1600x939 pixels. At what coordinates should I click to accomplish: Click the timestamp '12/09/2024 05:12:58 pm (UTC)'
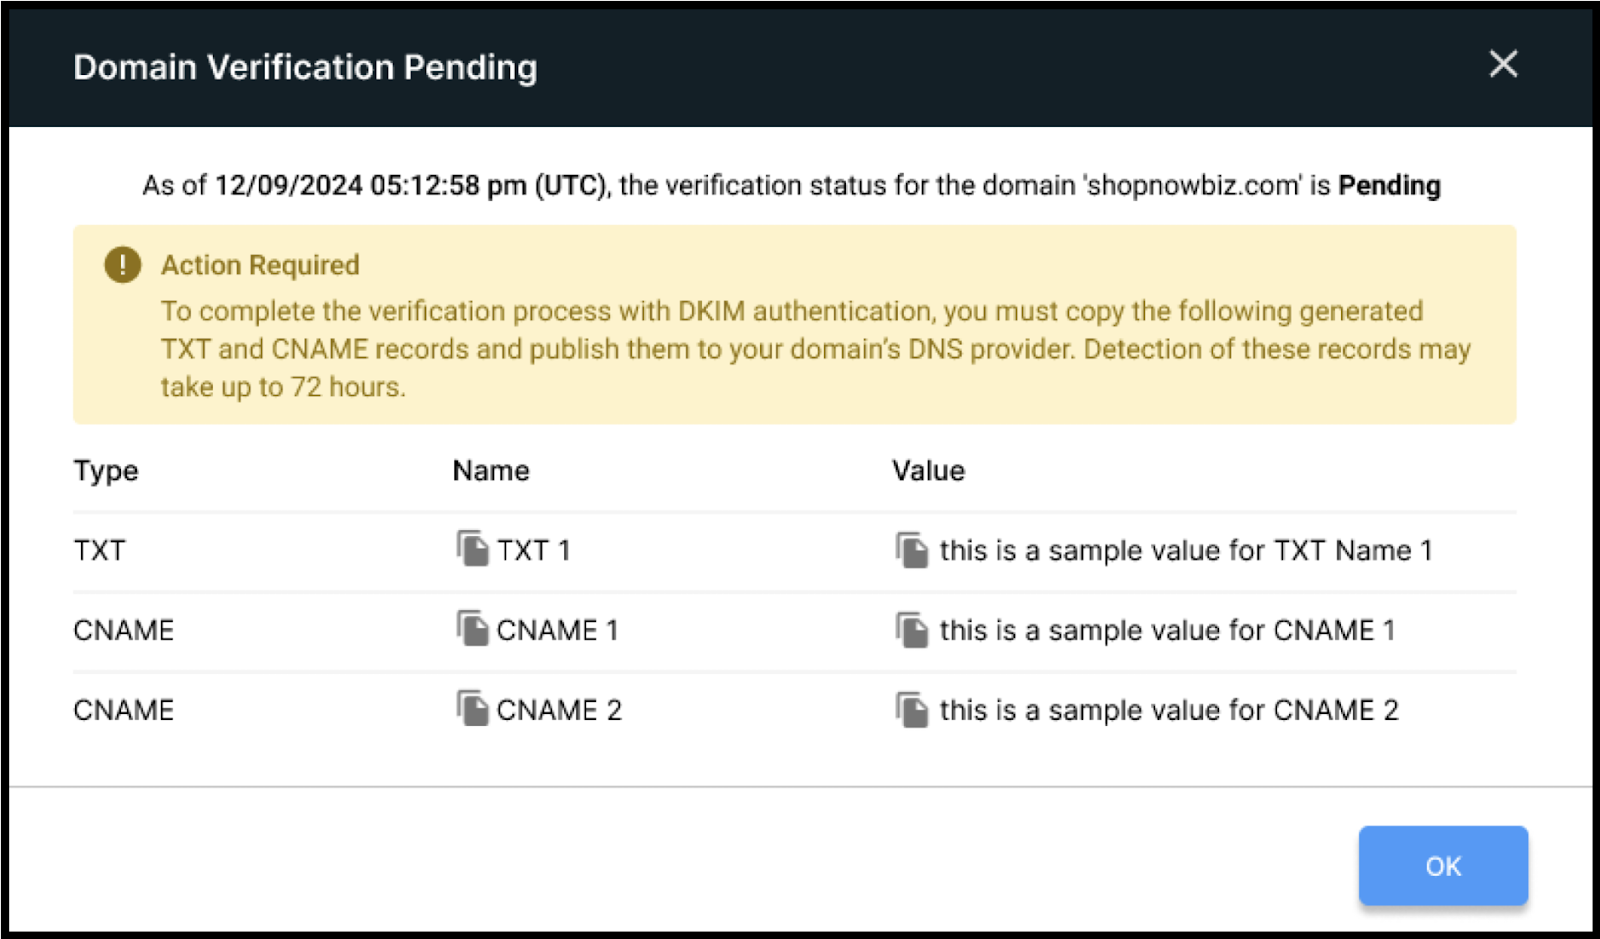(x=410, y=185)
